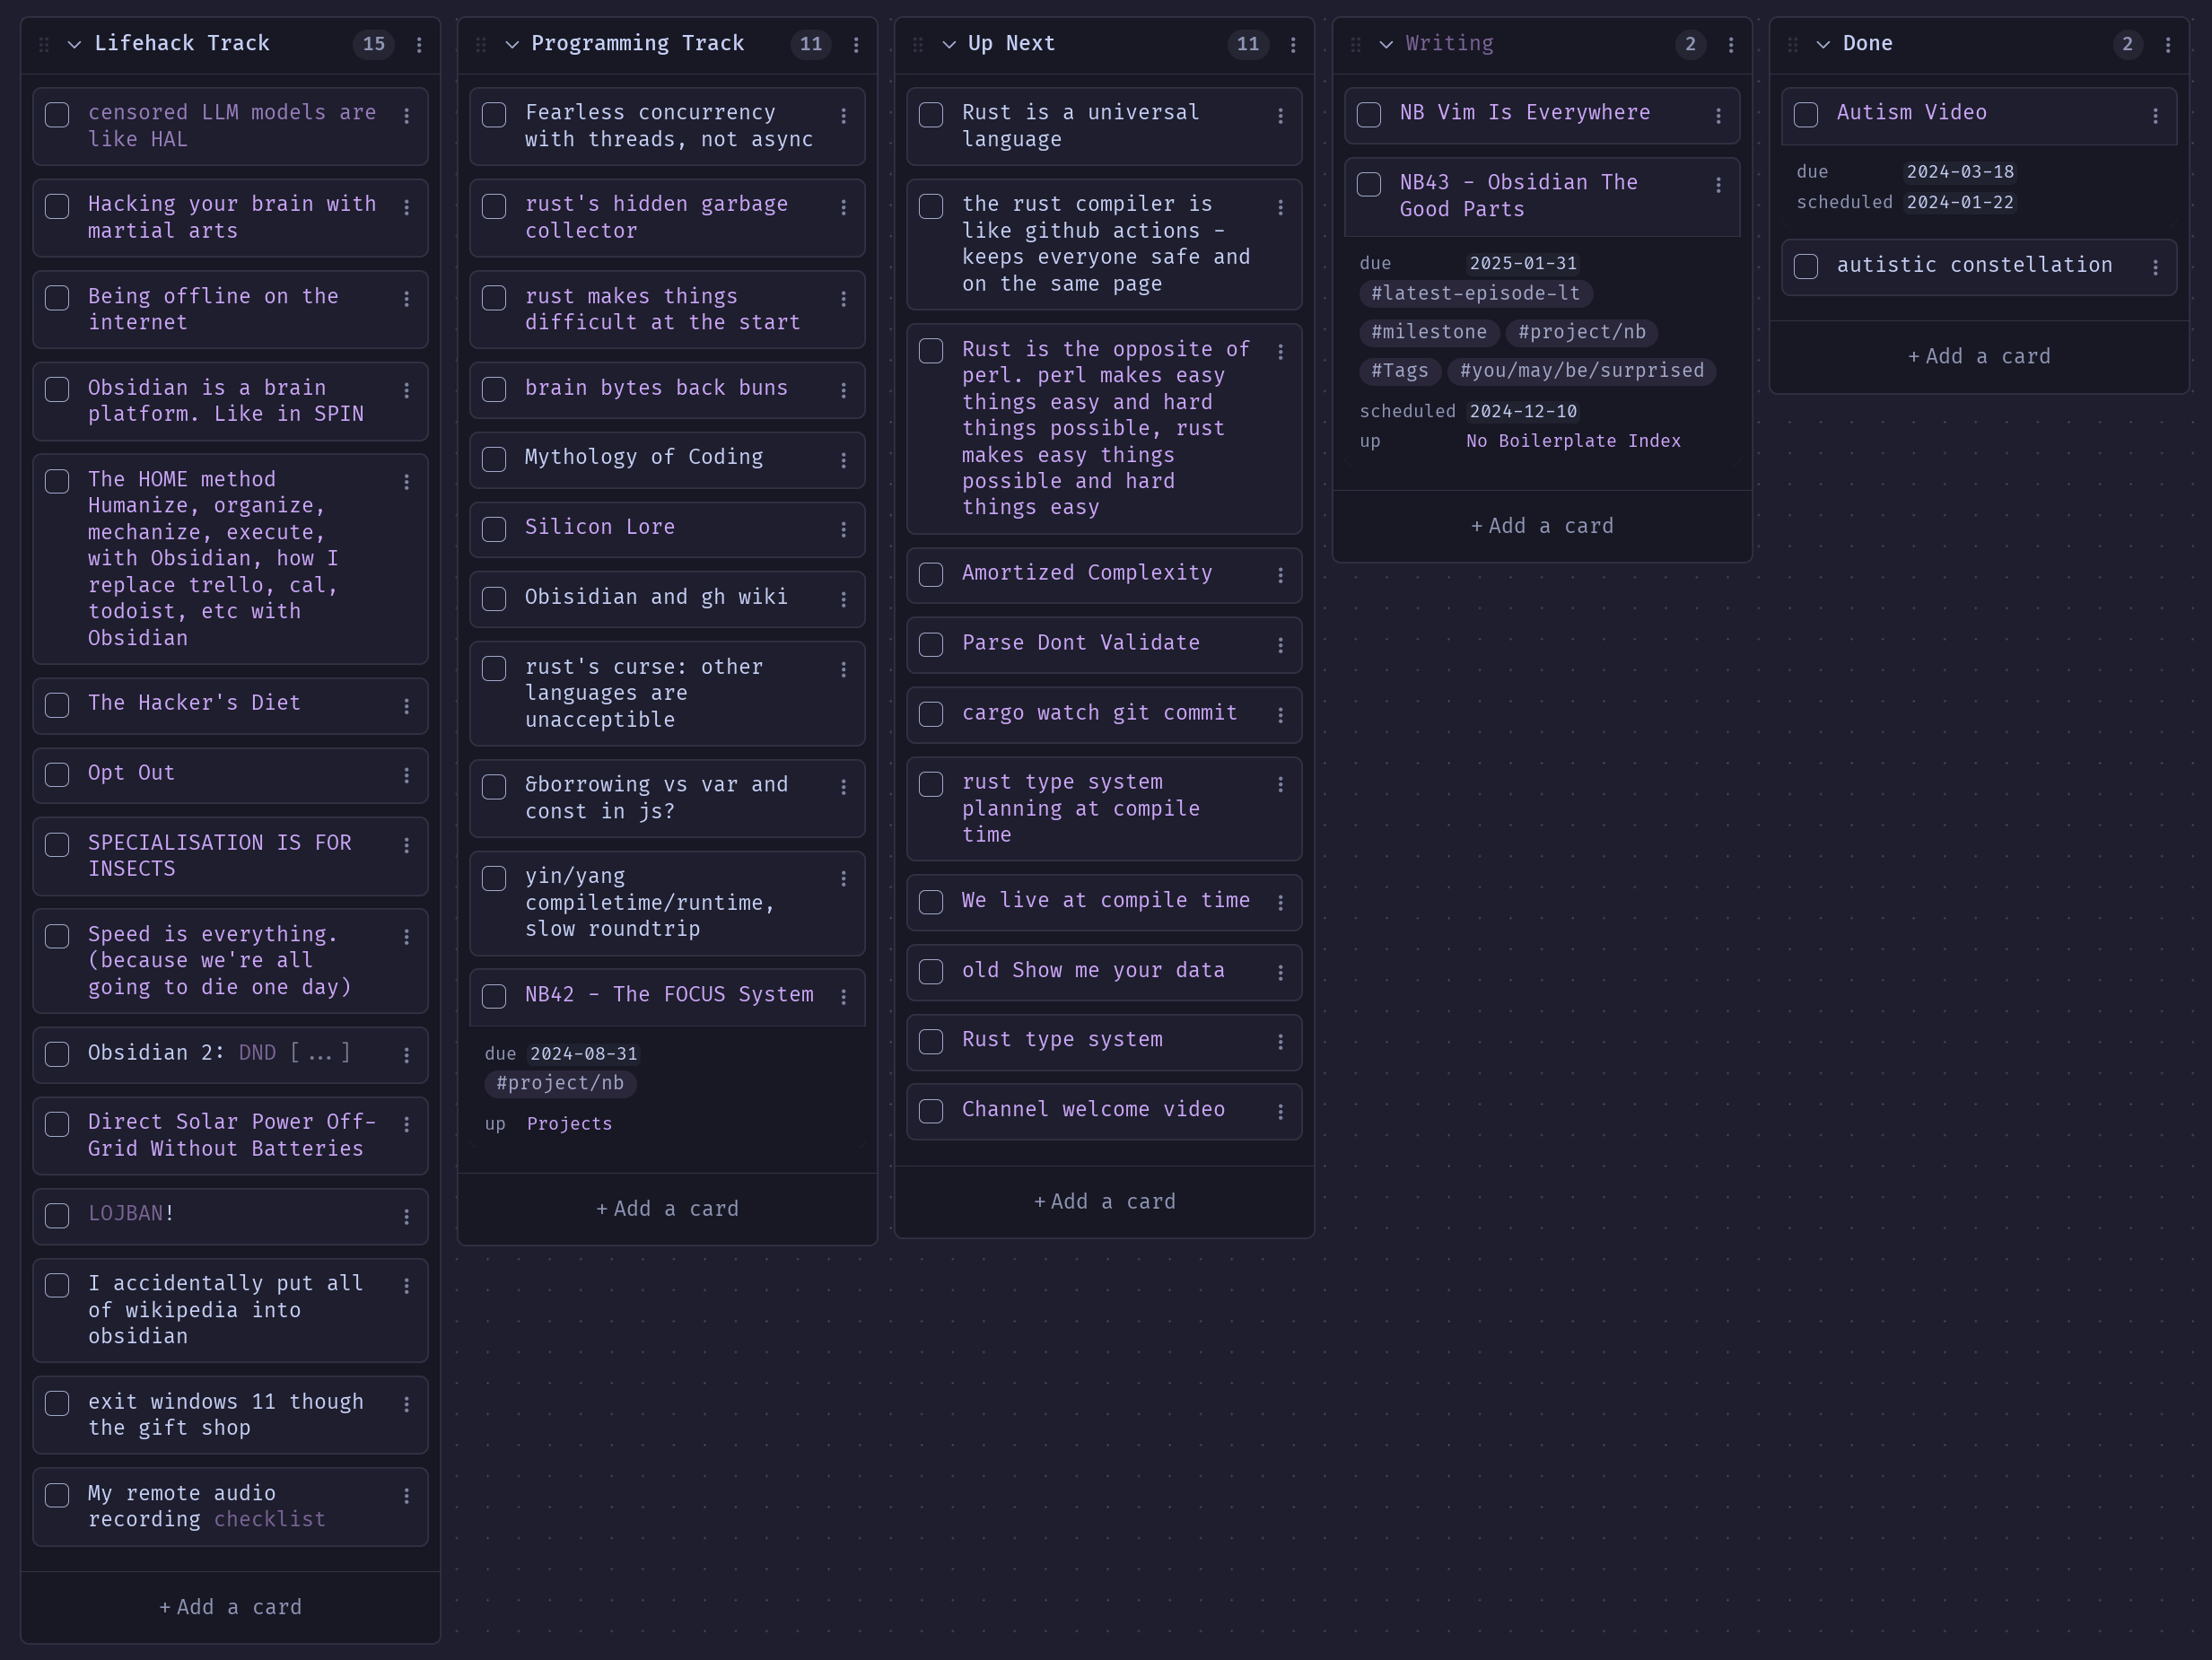Click the #Tags tag
Screen dimensions: 2212x1660
tap(1400, 371)
